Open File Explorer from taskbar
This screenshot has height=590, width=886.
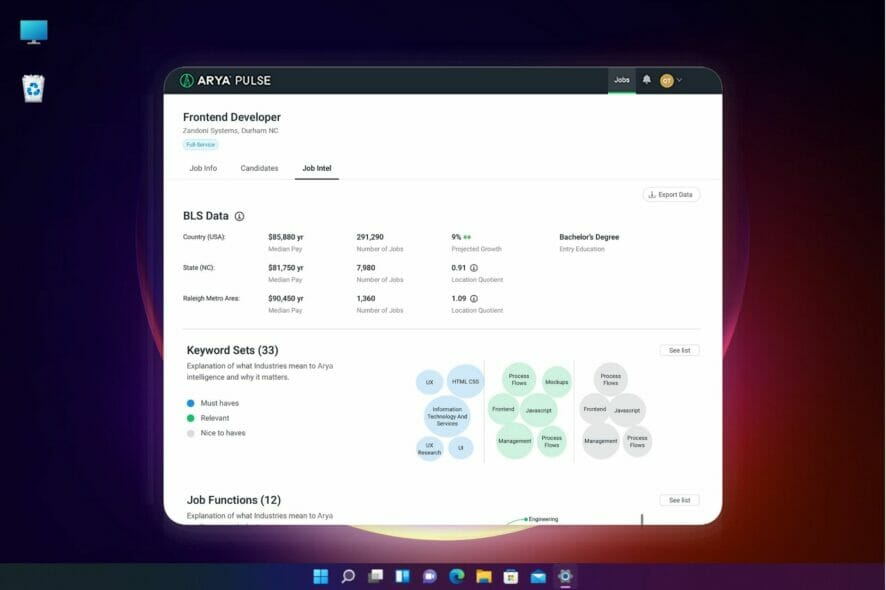pos(484,576)
